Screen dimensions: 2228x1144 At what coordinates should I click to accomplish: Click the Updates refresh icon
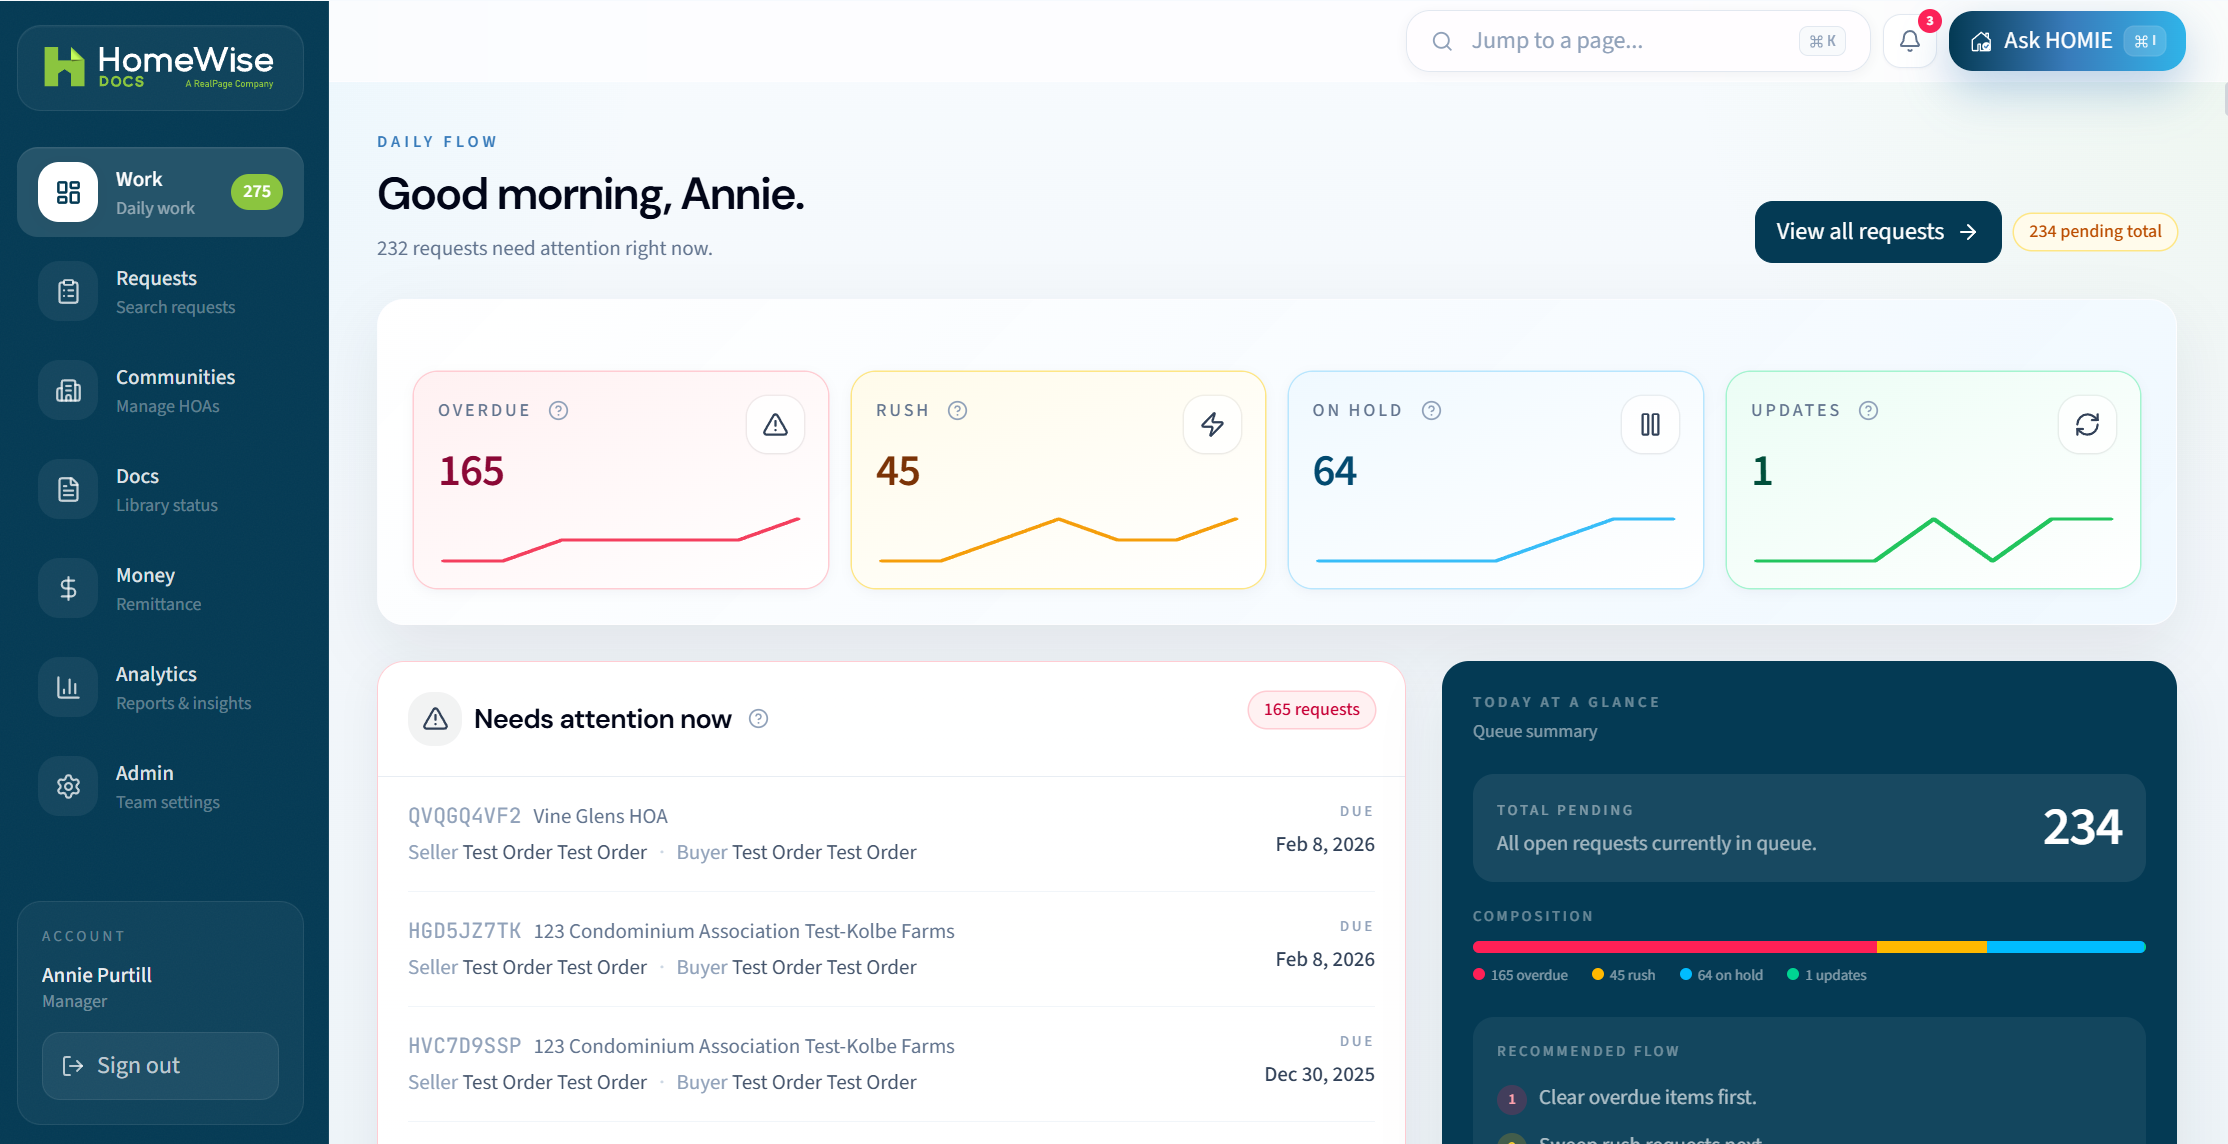coord(2087,425)
